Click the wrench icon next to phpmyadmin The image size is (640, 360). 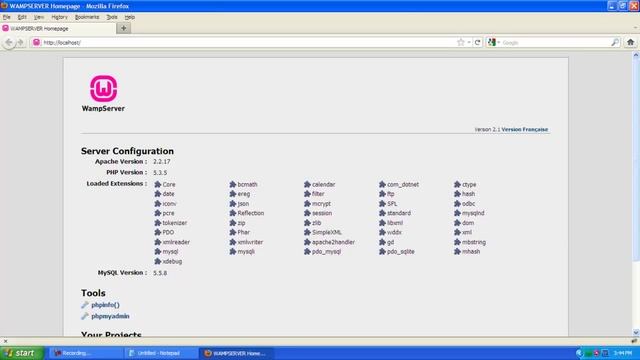click(x=85, y=316)
